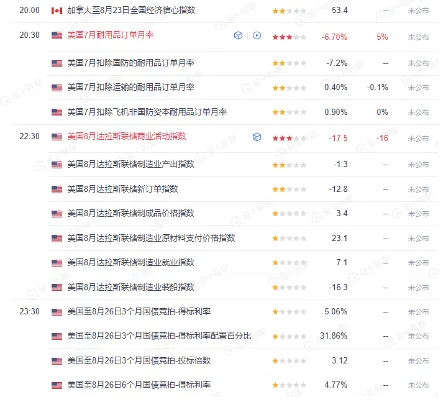Click the previous value -12.8

click(338, 189)
